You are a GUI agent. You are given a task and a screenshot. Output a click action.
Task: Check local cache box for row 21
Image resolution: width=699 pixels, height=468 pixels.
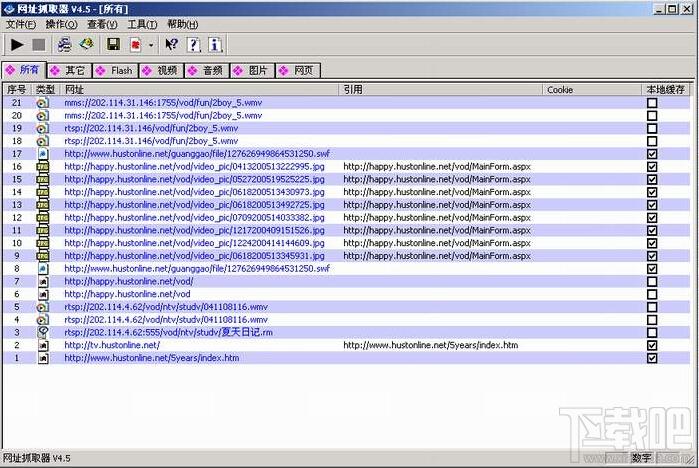coord(652,103)
